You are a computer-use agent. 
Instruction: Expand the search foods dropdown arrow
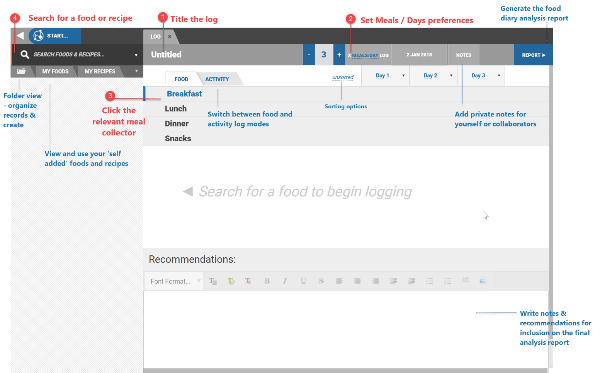click(x=136, y=55)
